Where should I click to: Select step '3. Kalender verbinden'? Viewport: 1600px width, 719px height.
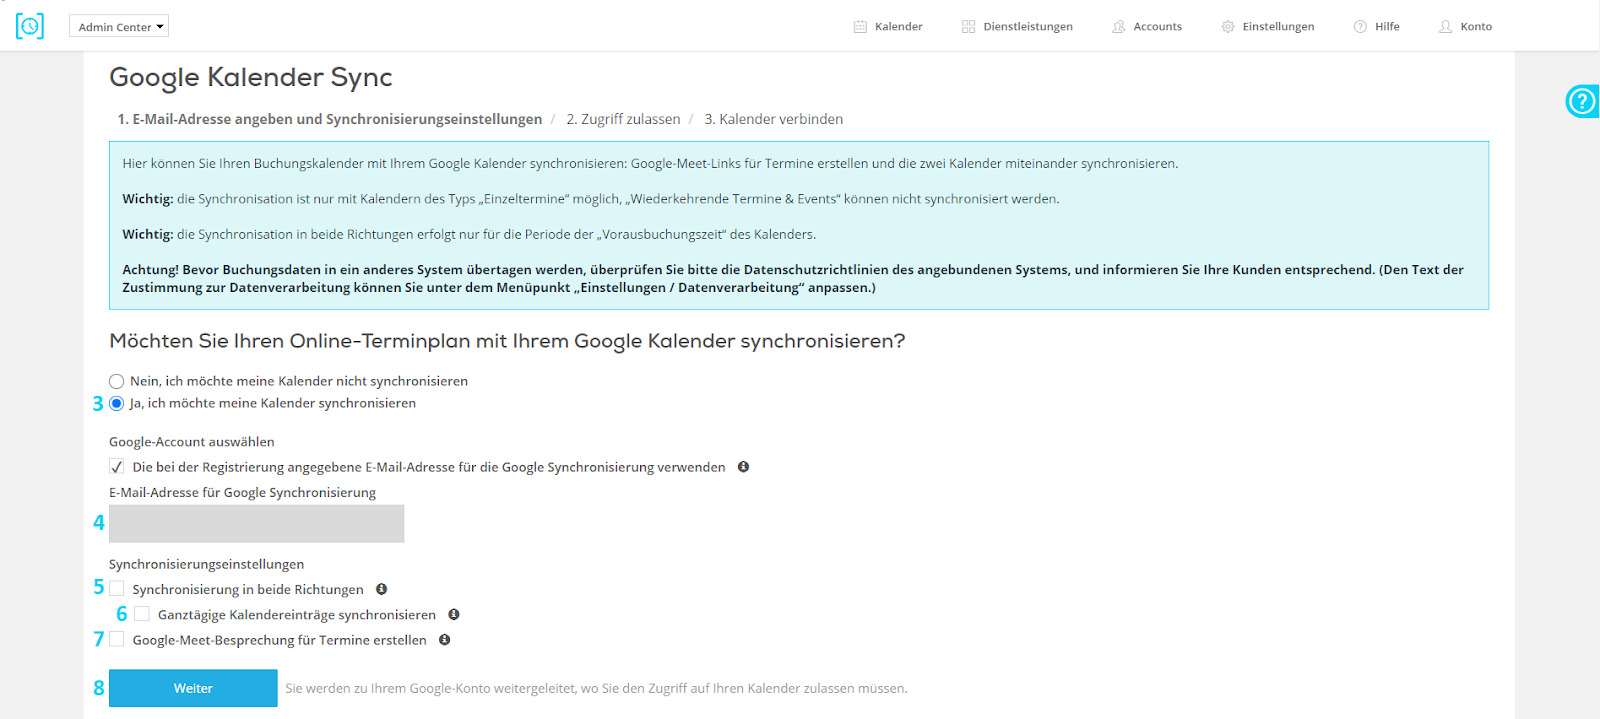[774, 119]
